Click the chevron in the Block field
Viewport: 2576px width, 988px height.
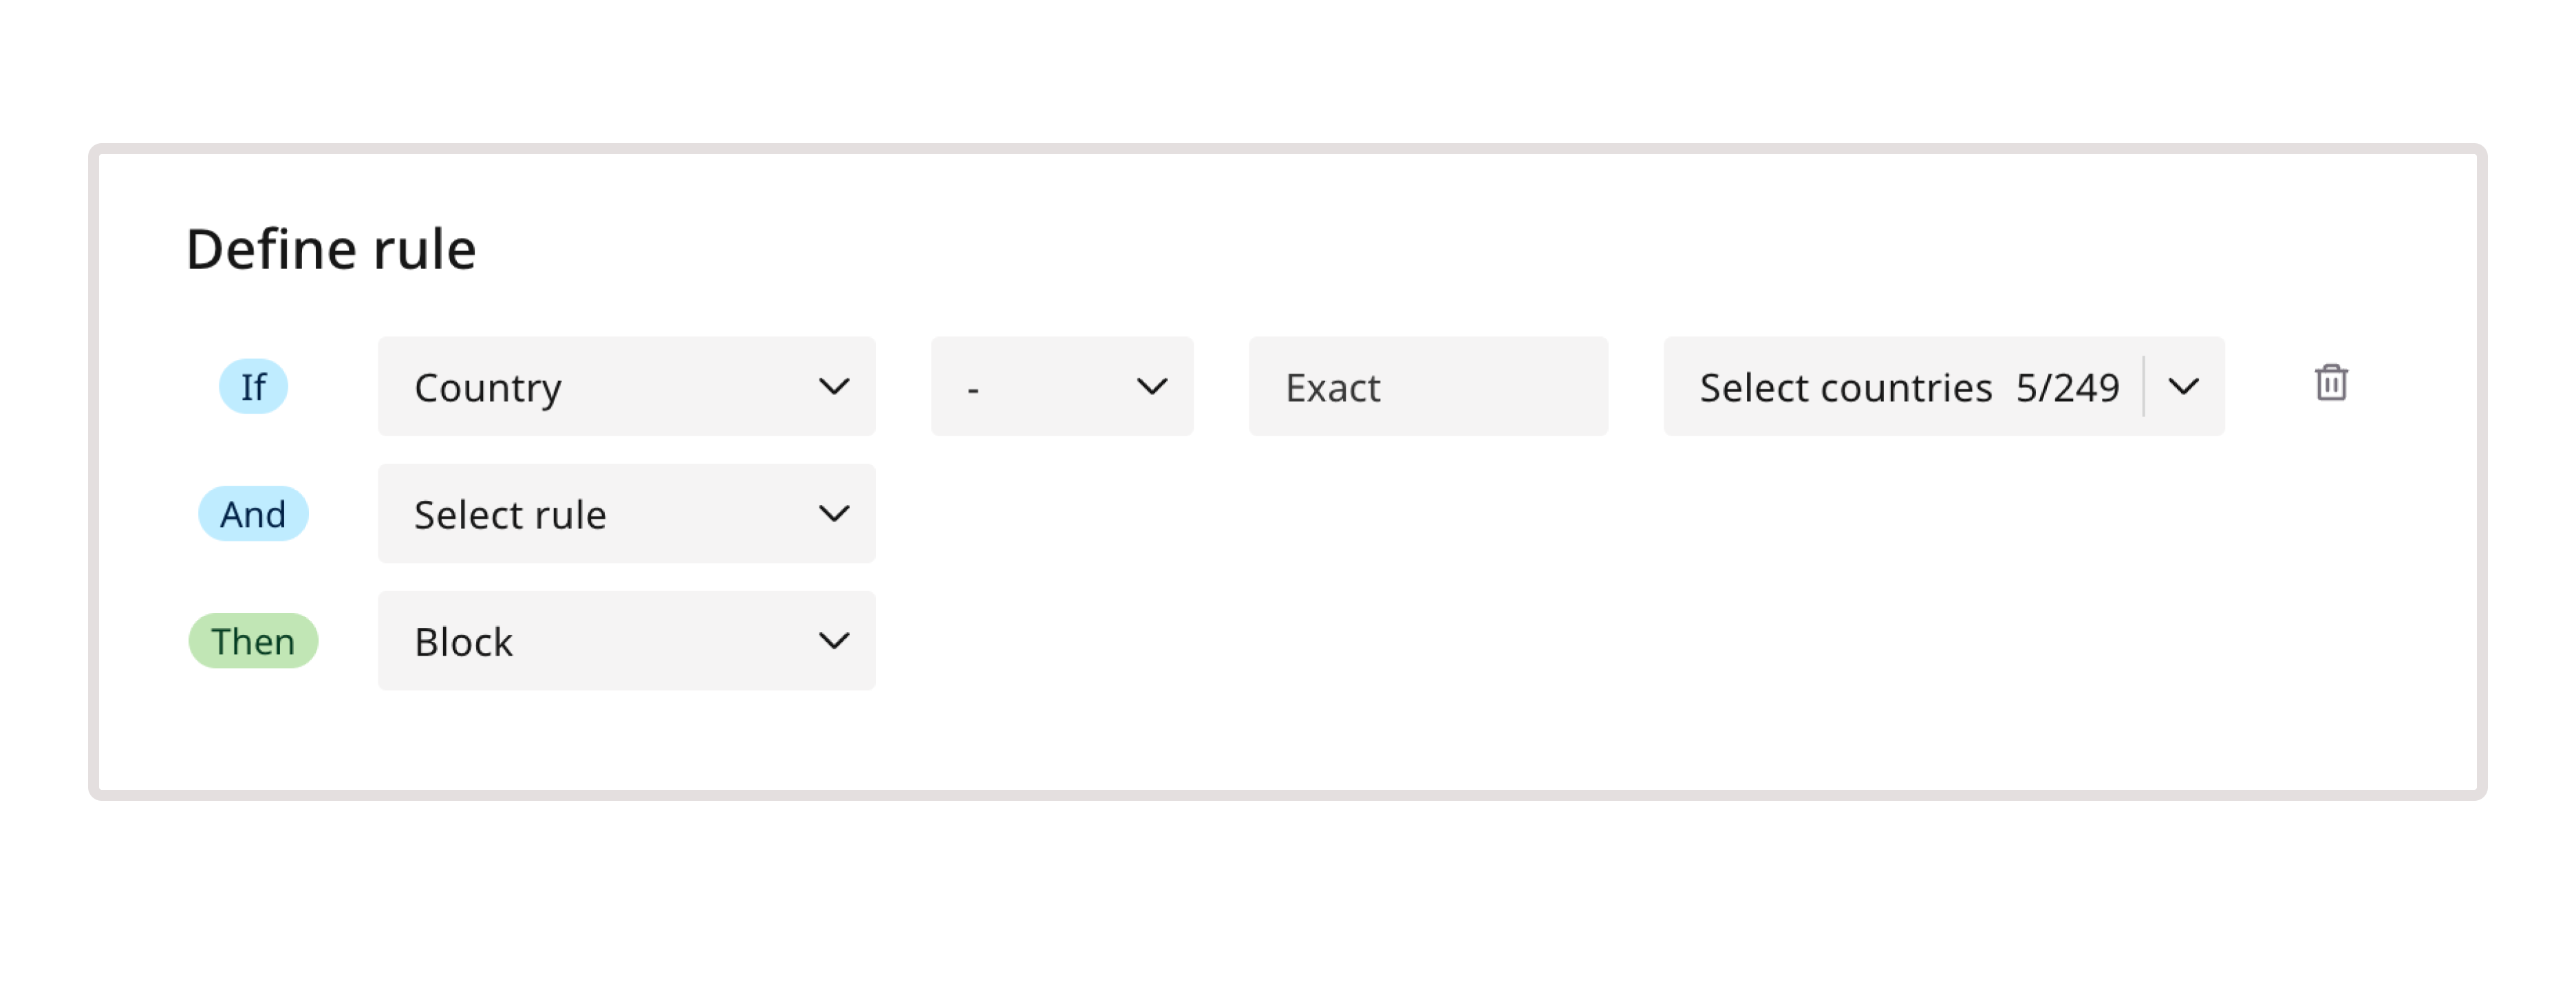click(833, 641)
